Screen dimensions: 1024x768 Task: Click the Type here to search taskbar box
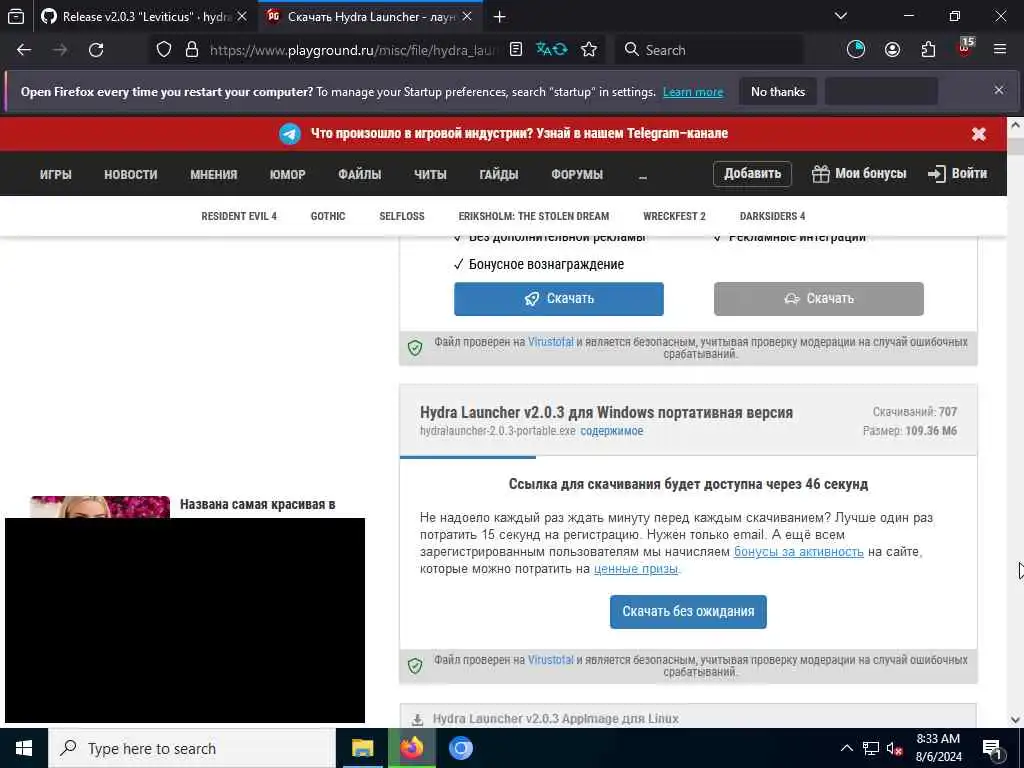coord(191,748)
